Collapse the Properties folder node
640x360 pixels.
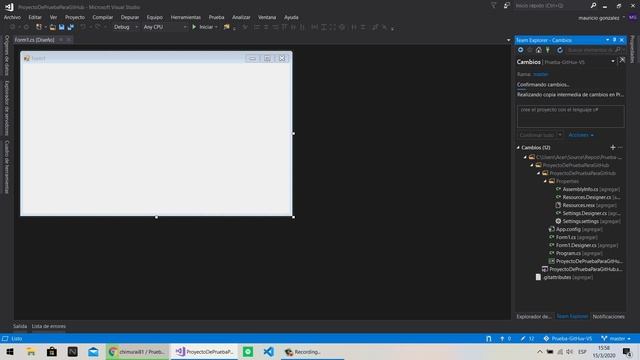pos(545,181)
